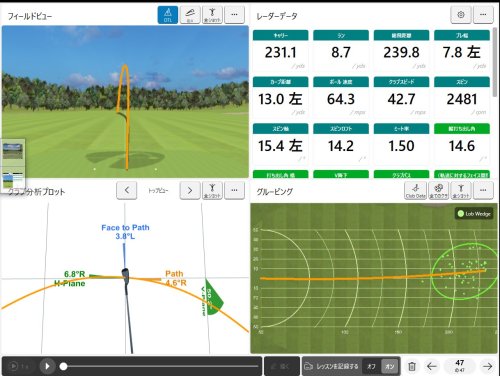Click the carry tile showing 231.1
This screenshot has width=500, height=376.
click(x=280, y=50)
